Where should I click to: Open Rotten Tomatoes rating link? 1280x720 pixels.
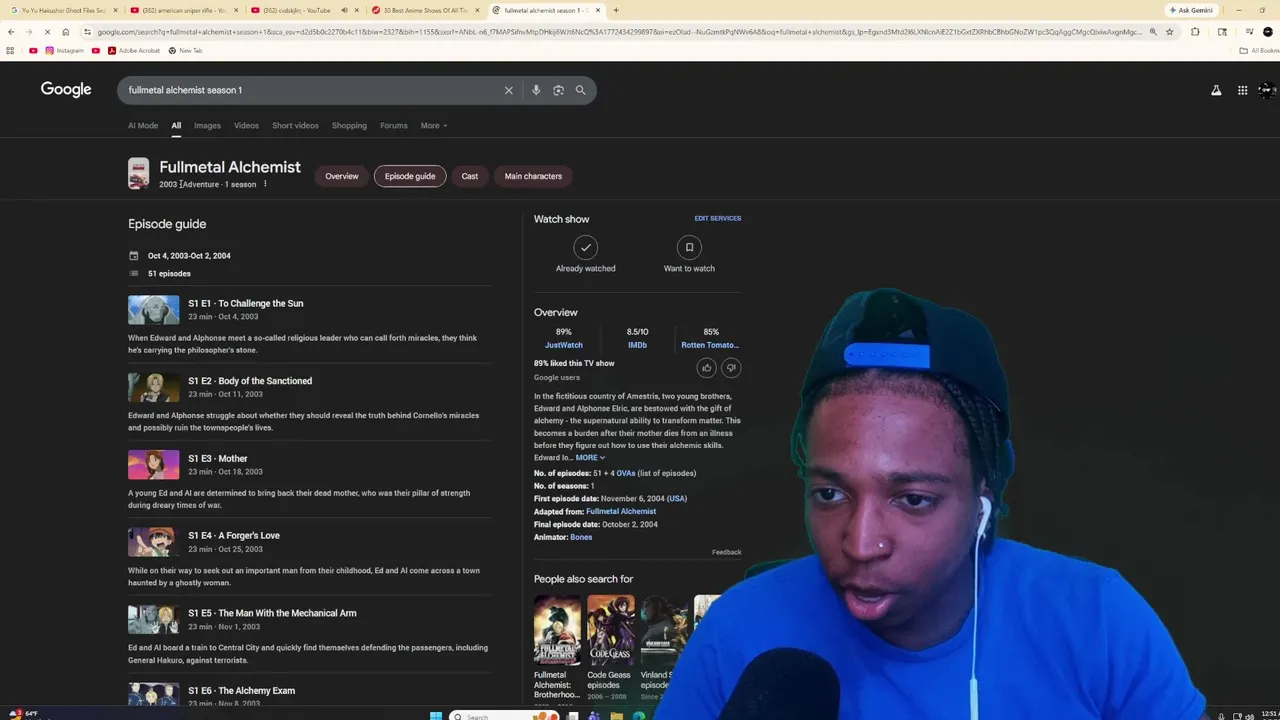pyautogui.click(x=710, y=345)
